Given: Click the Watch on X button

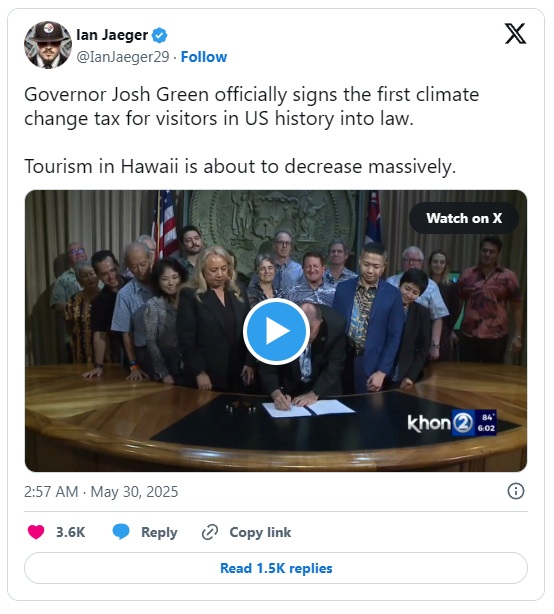Looking at the screenshot, I should 464,218.
